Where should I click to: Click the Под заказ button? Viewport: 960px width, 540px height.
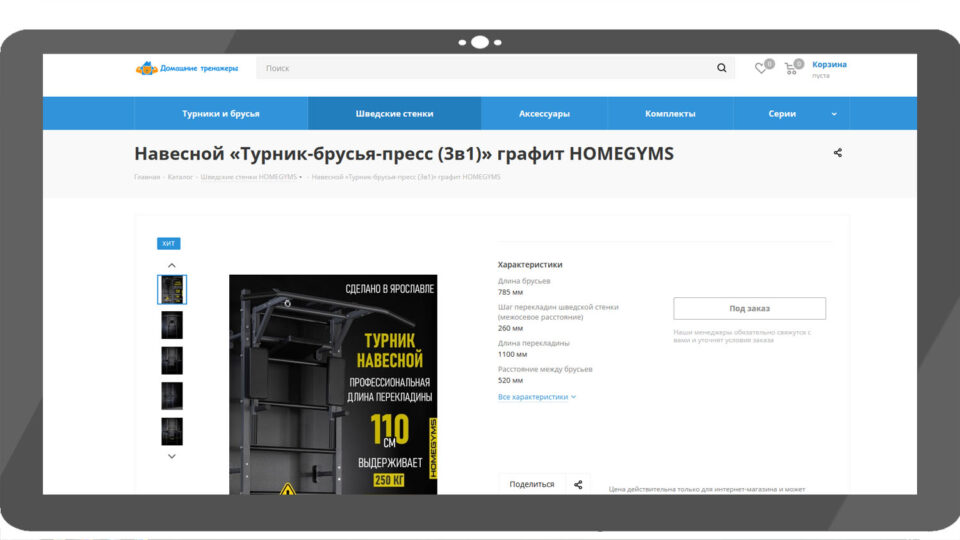[749, 309]
